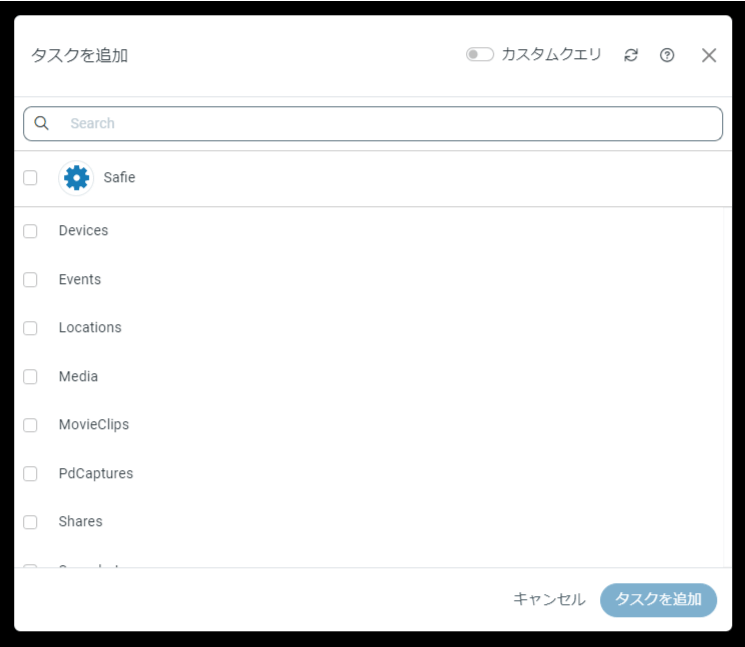Viewport: 745px width, 647px height.
Task: Toggle the カスタムクエリ switch
Action: click(479, 54)
